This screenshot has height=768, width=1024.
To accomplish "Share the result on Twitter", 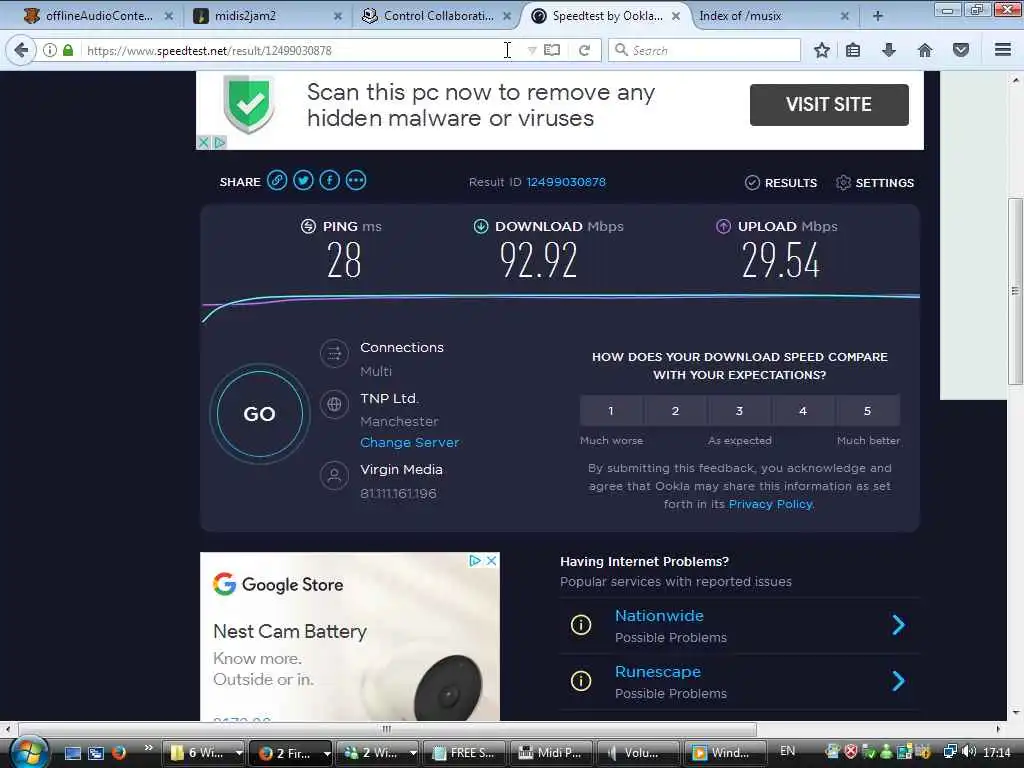I will (303, 180).
